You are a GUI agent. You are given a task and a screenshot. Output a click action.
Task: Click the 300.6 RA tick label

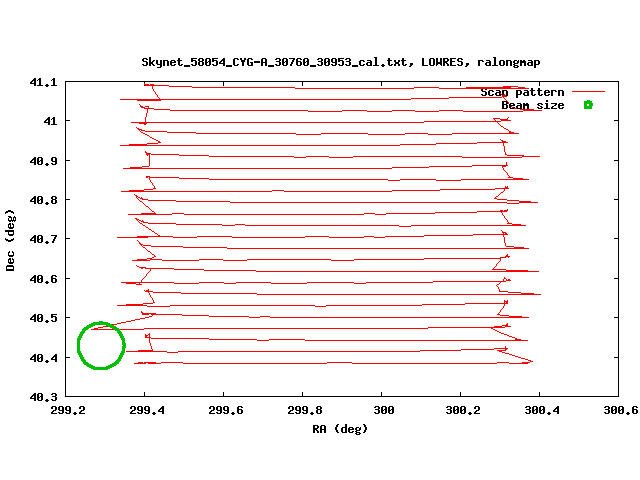(621, 410)
